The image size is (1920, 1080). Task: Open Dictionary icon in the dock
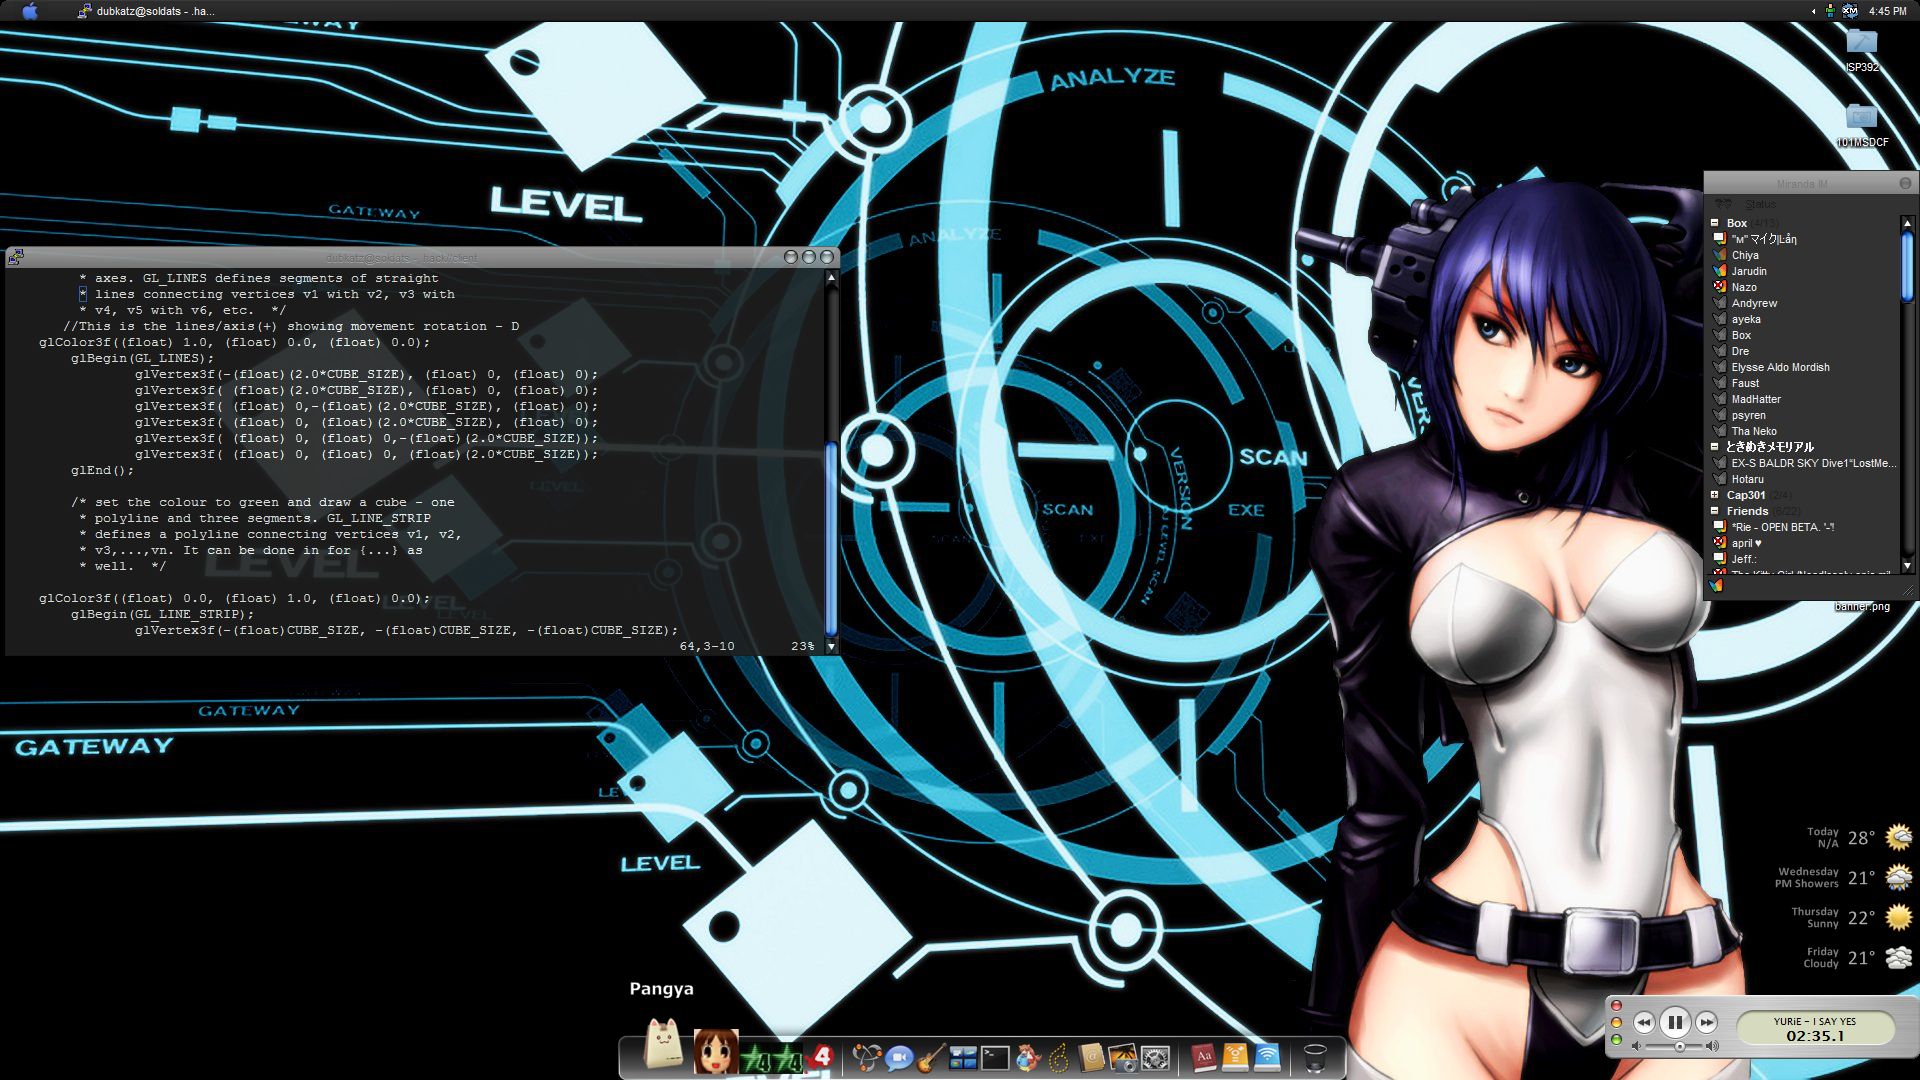point(1203,1057)
